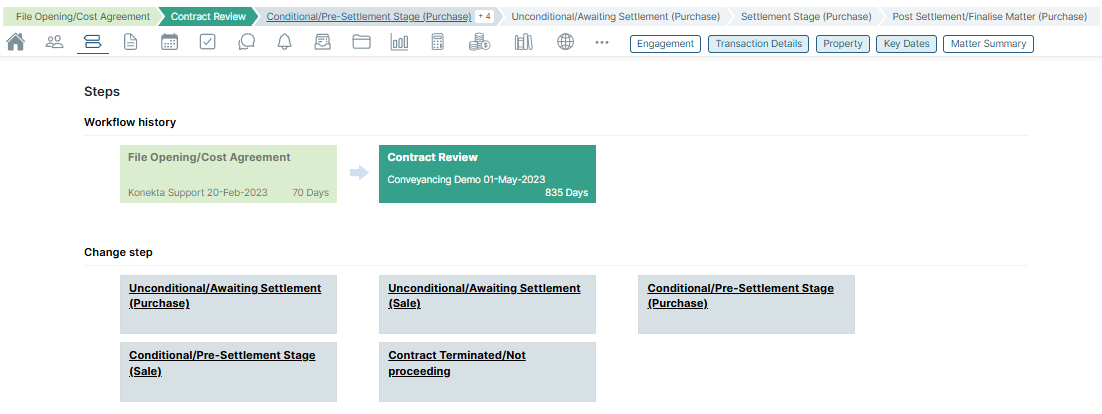Open the calculator icon
1102x414 pixels.
point(437,42)
